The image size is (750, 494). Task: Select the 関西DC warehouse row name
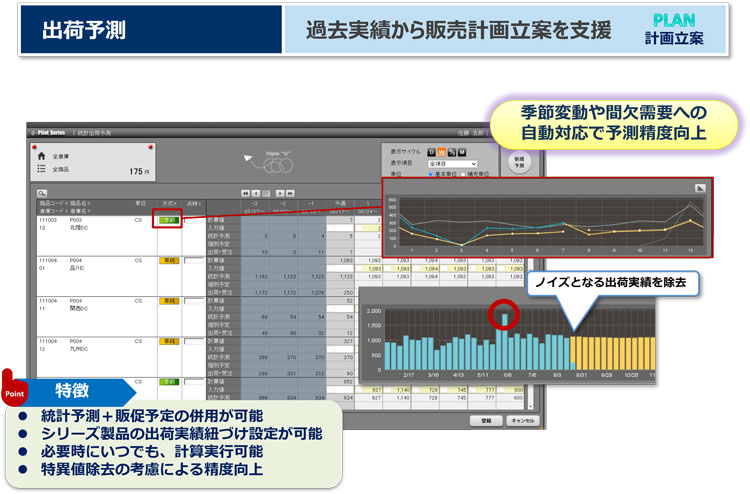tap(79, 309)
